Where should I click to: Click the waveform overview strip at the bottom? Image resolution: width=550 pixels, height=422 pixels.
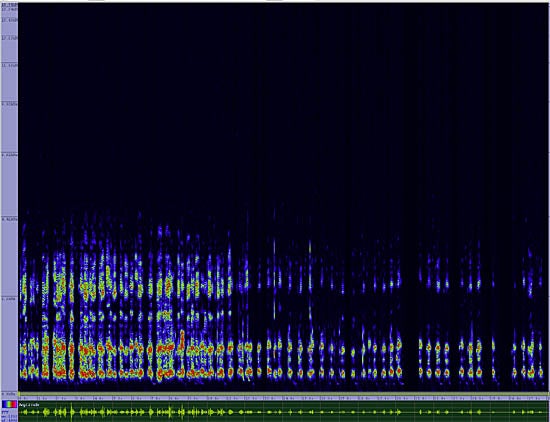click(x=283, y=411)
